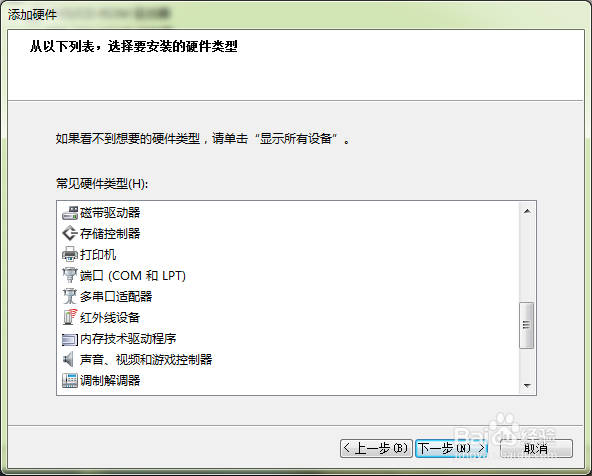Select 多串口适配器 in hardware list
Screen dimensions: 592x476
[116, 297]
